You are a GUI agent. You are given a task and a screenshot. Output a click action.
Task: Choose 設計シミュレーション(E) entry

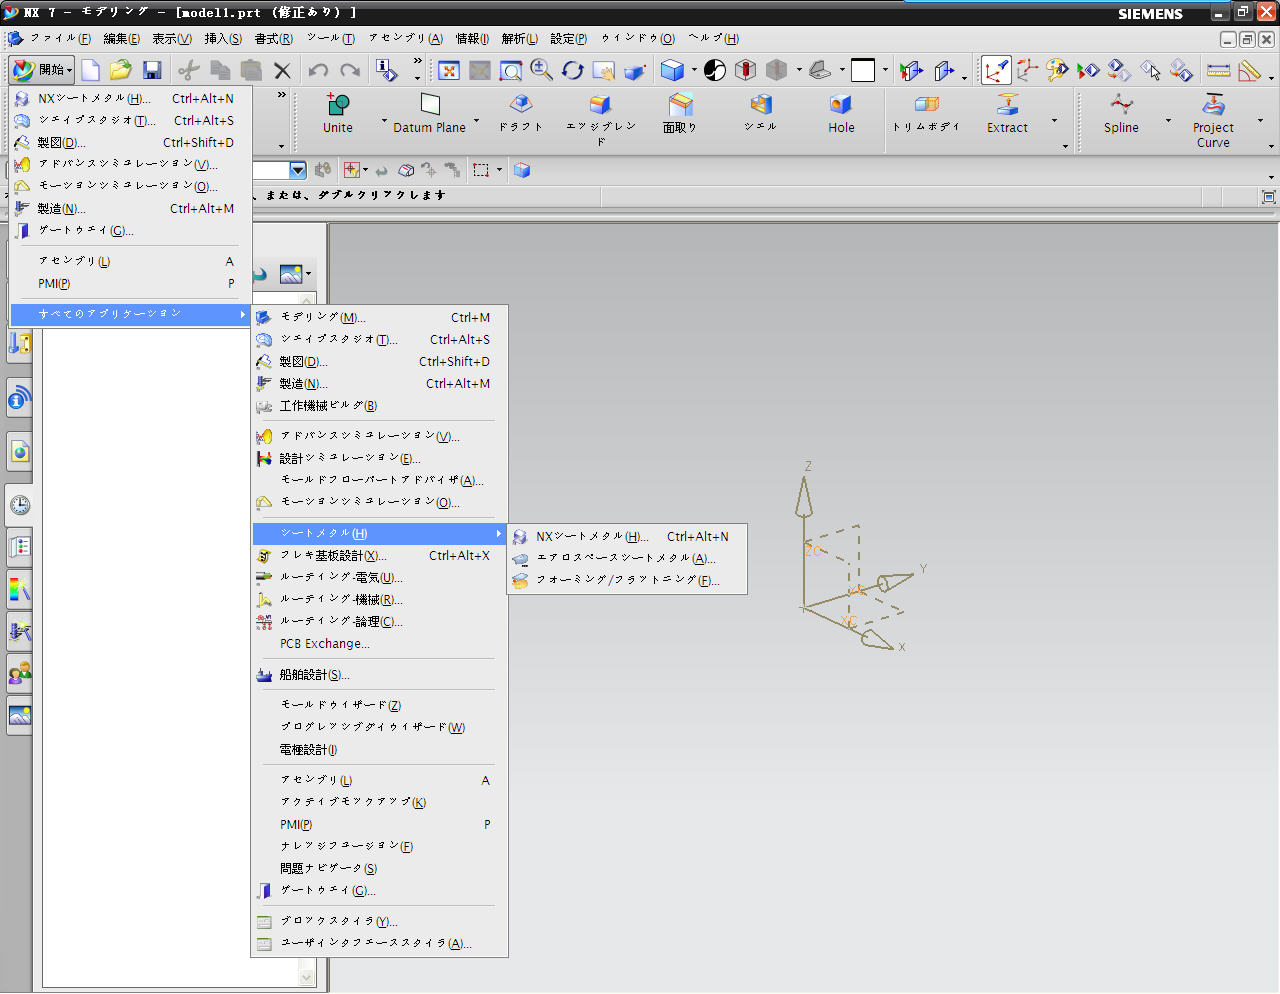[380, 457]
